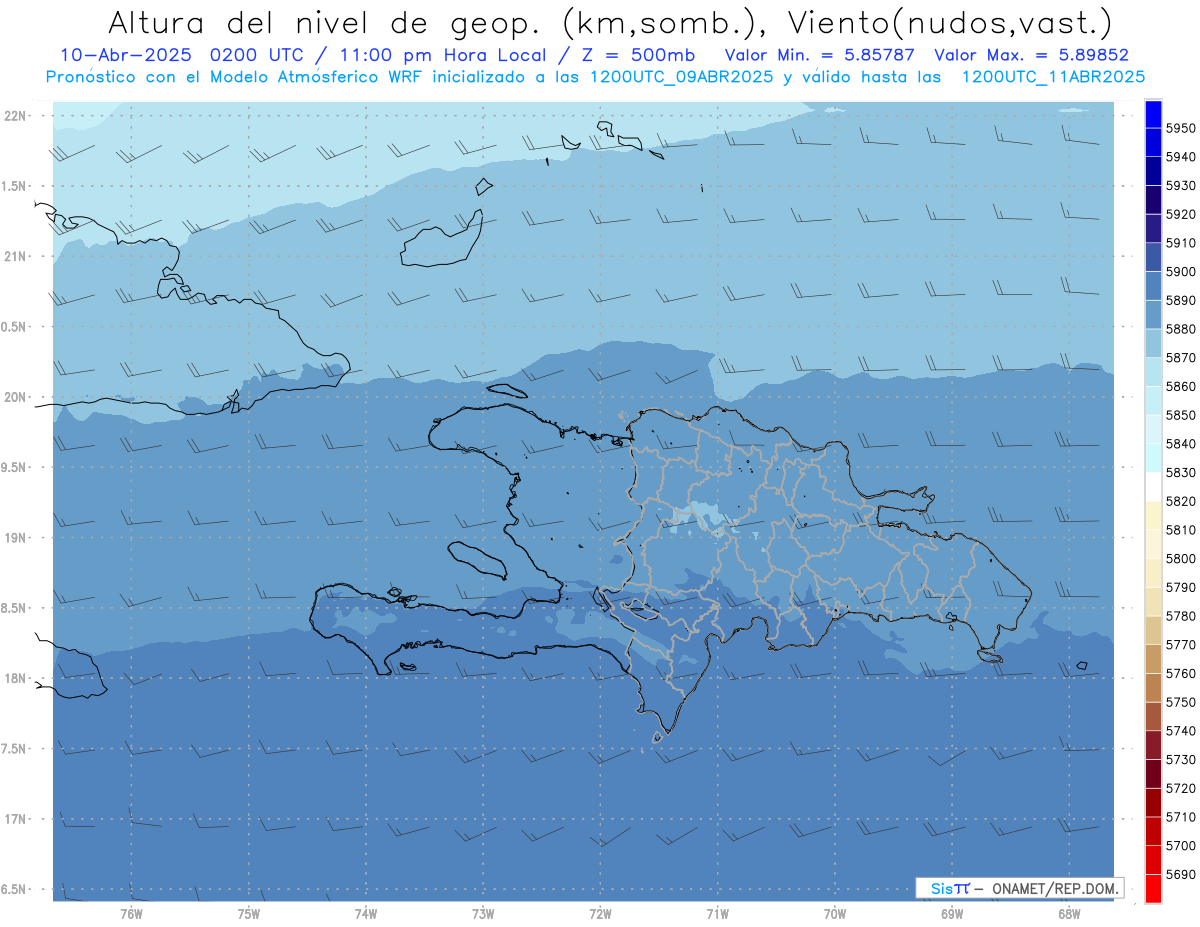Click the 68W longitude label

point(1069,913)
